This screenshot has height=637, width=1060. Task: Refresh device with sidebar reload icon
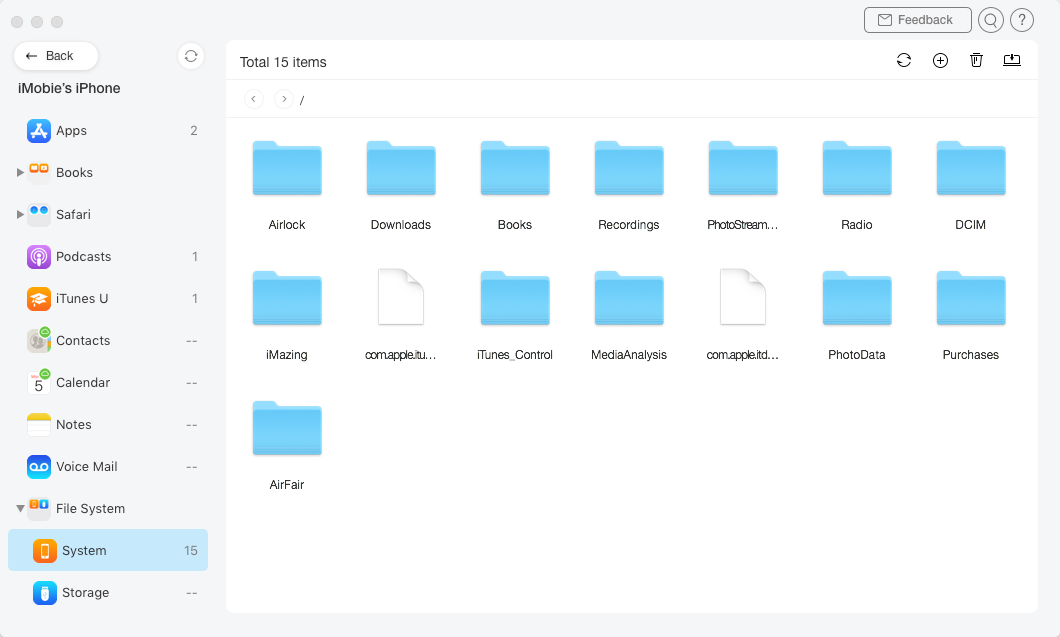(x=191, y=56)
